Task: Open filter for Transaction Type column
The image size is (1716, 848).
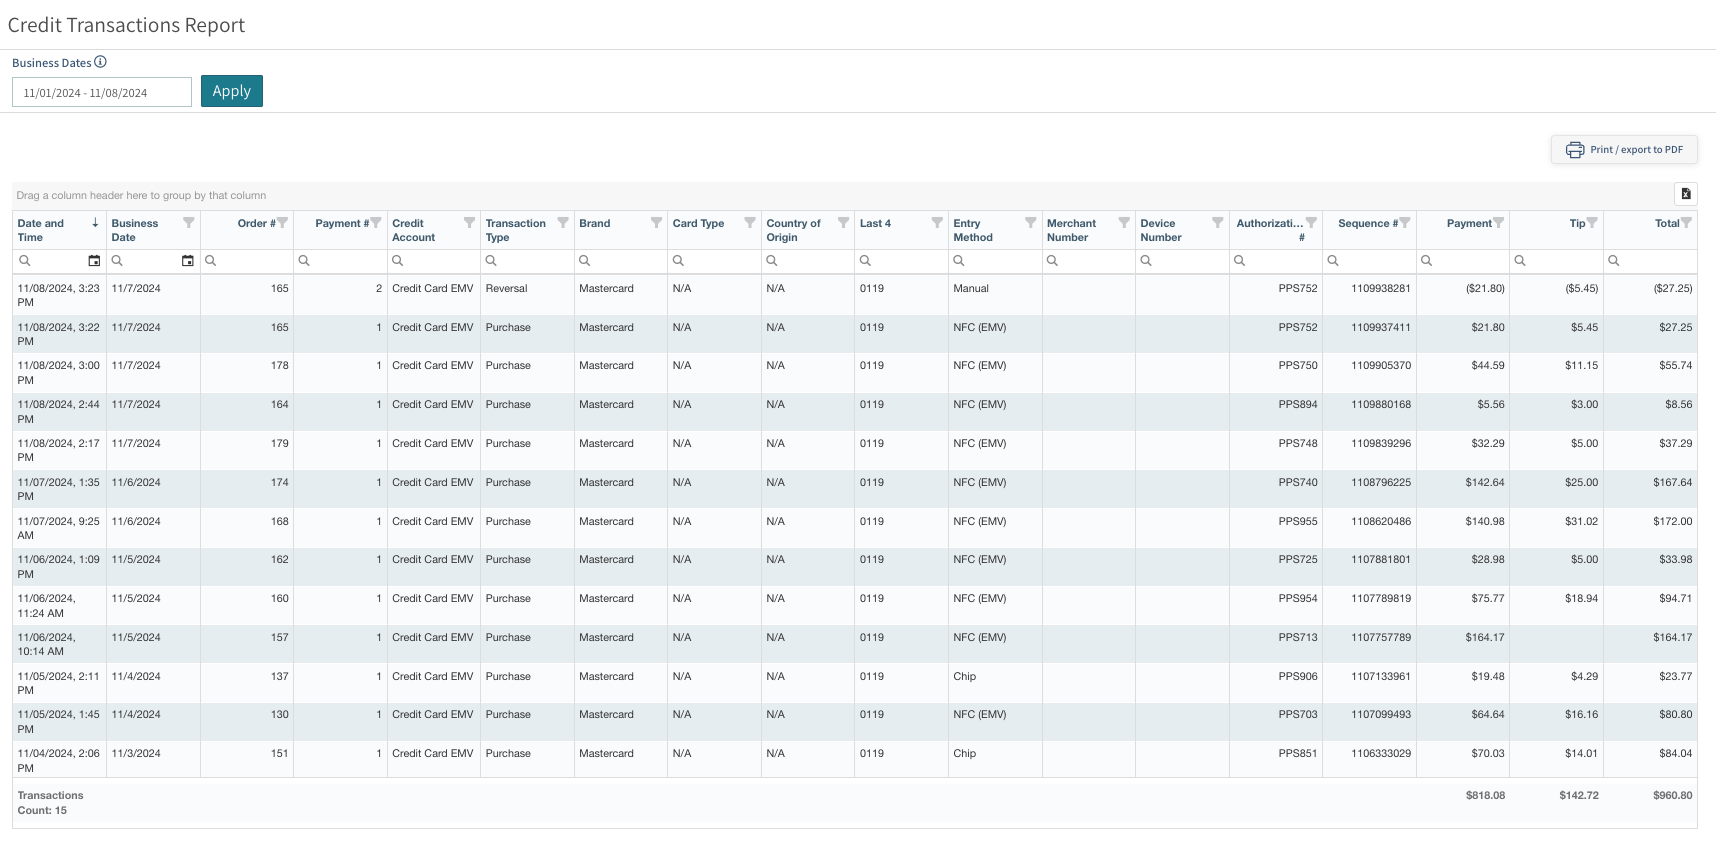Action: click(563, 223)
